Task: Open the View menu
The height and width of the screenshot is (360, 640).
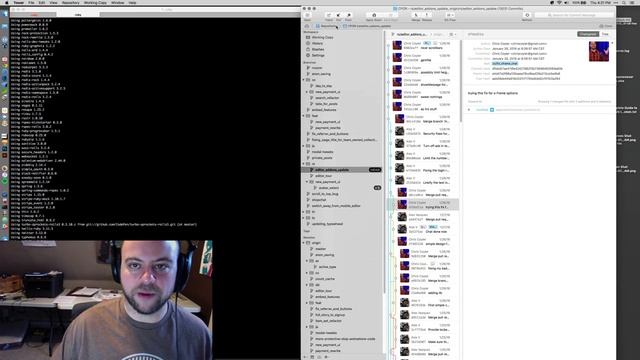Action: [x=53, y=2]
